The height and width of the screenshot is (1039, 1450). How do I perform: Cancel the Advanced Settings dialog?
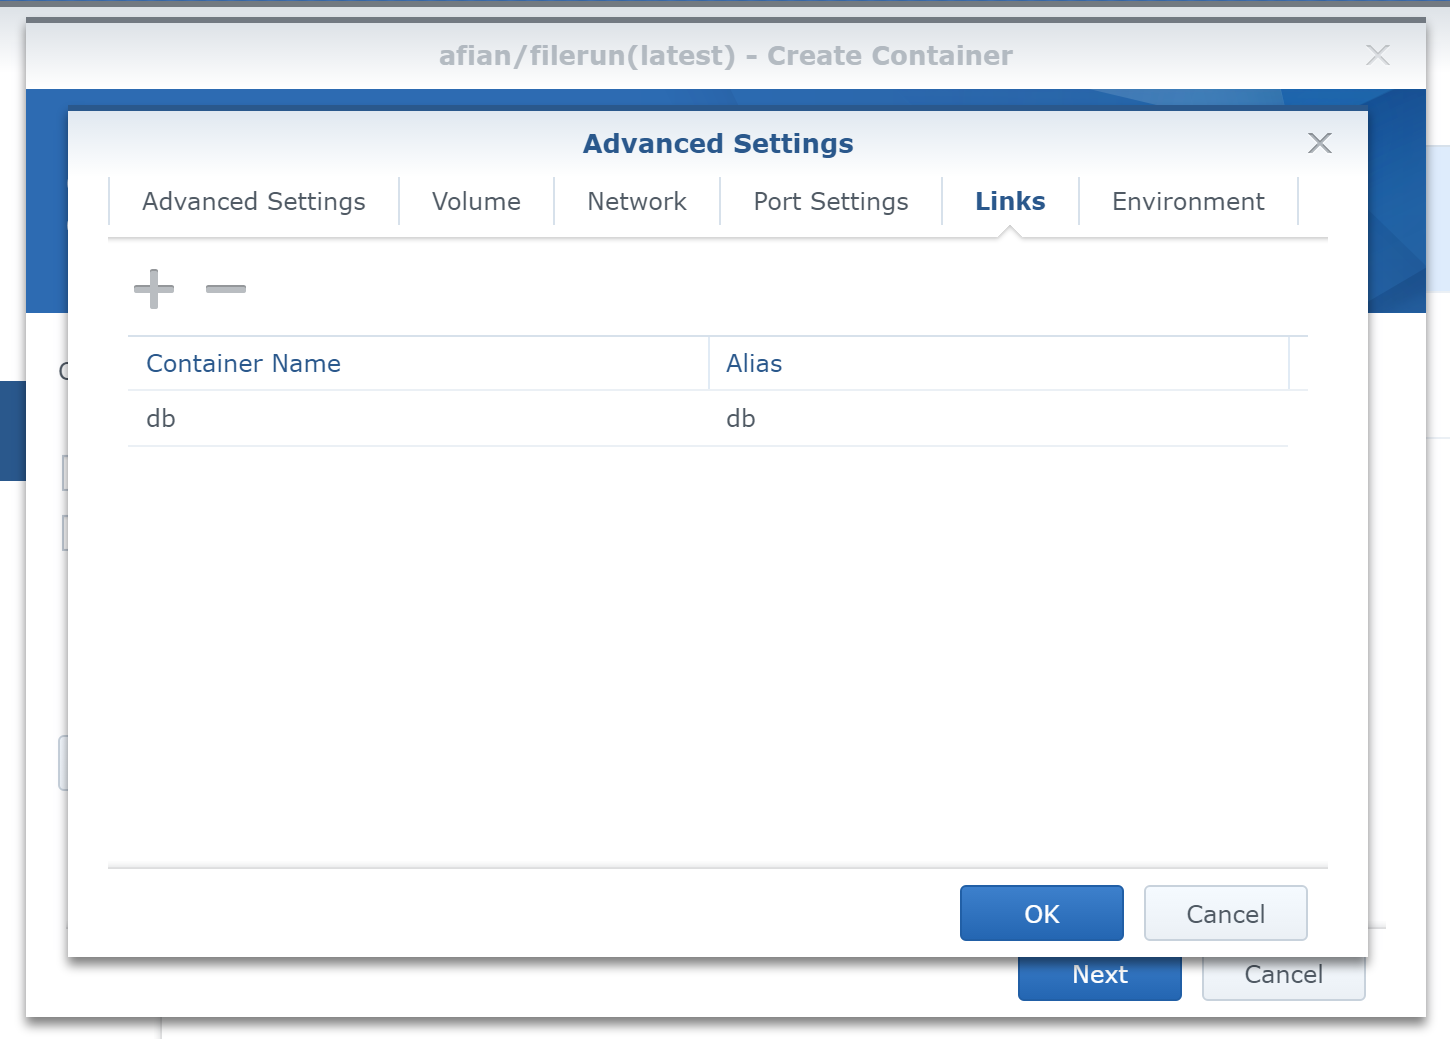1225,914
